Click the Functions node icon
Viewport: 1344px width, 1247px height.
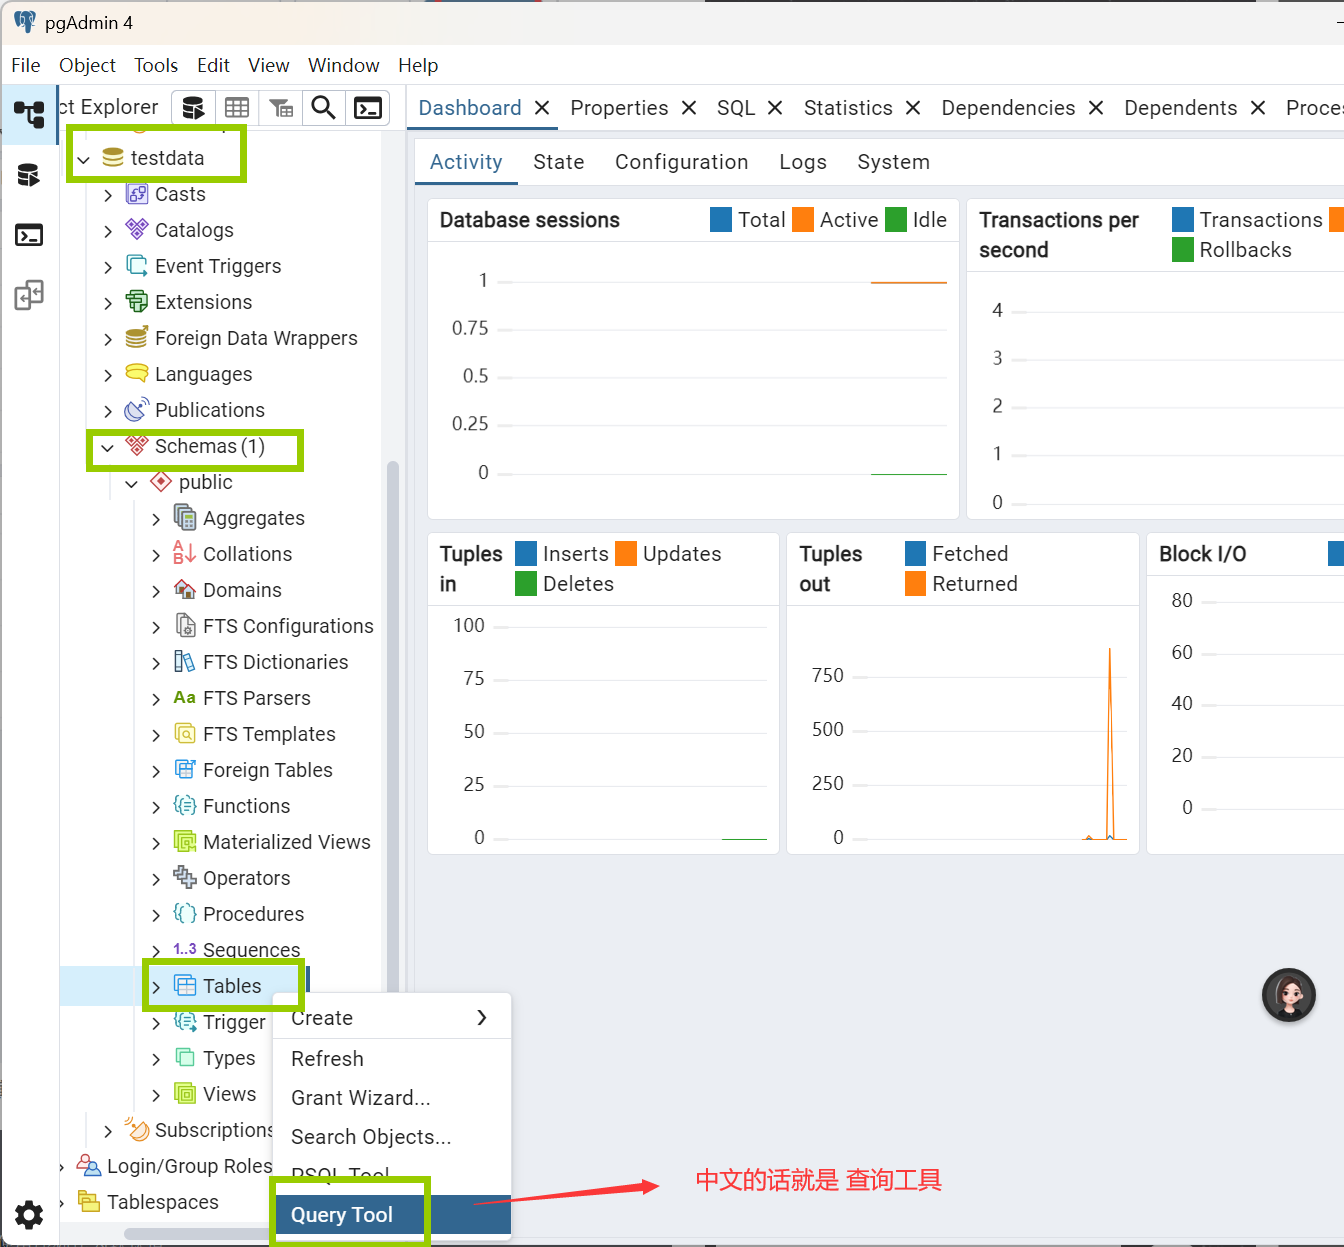185,806
